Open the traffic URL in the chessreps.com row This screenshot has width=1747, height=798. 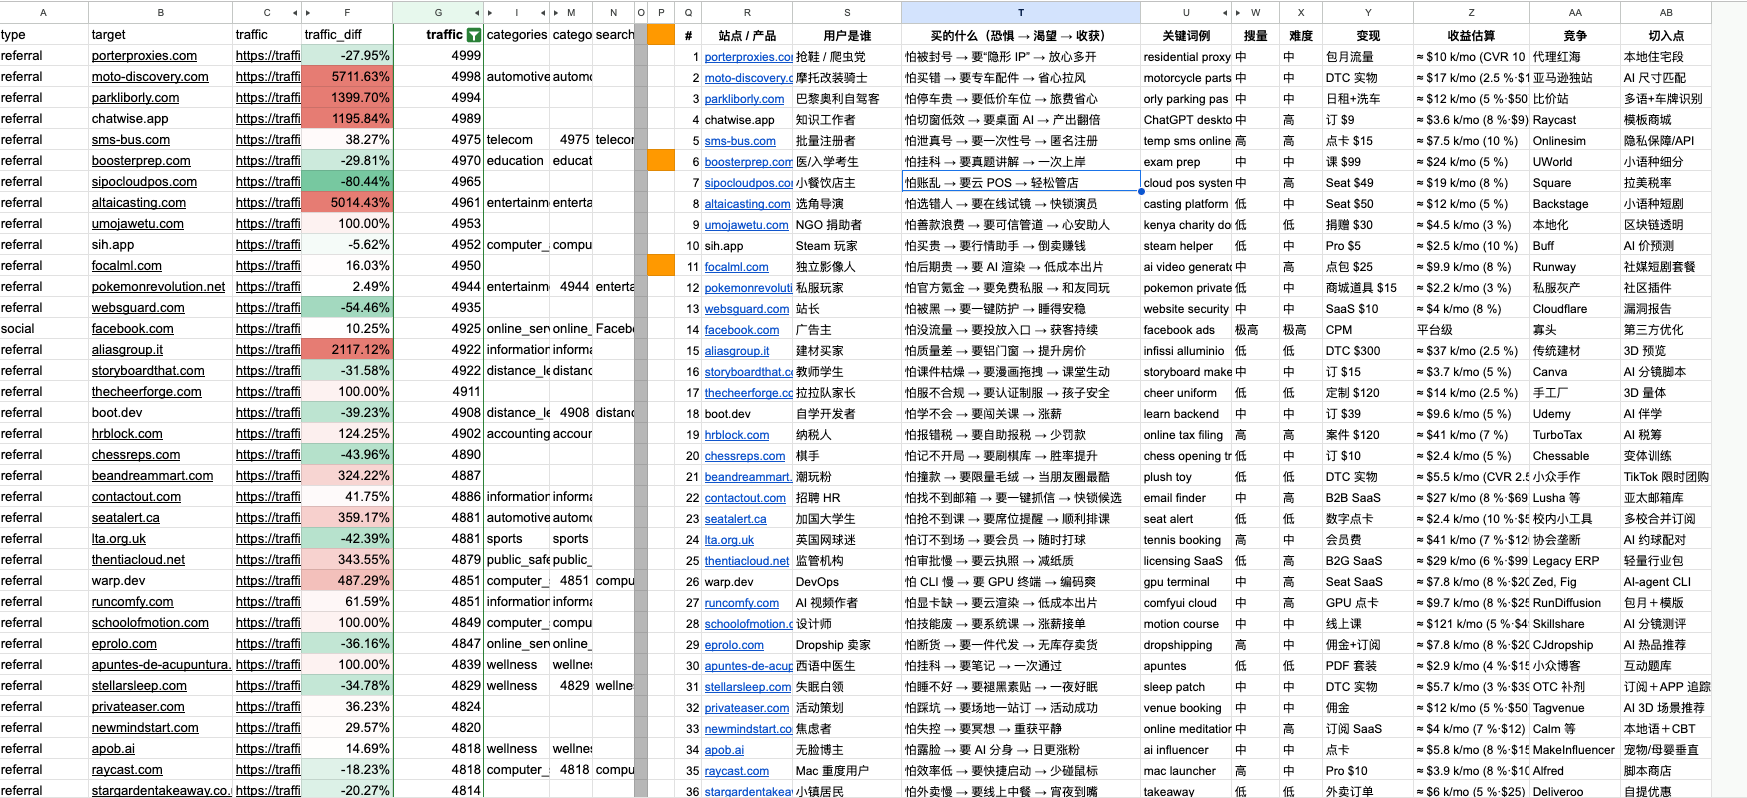(268, 455)
